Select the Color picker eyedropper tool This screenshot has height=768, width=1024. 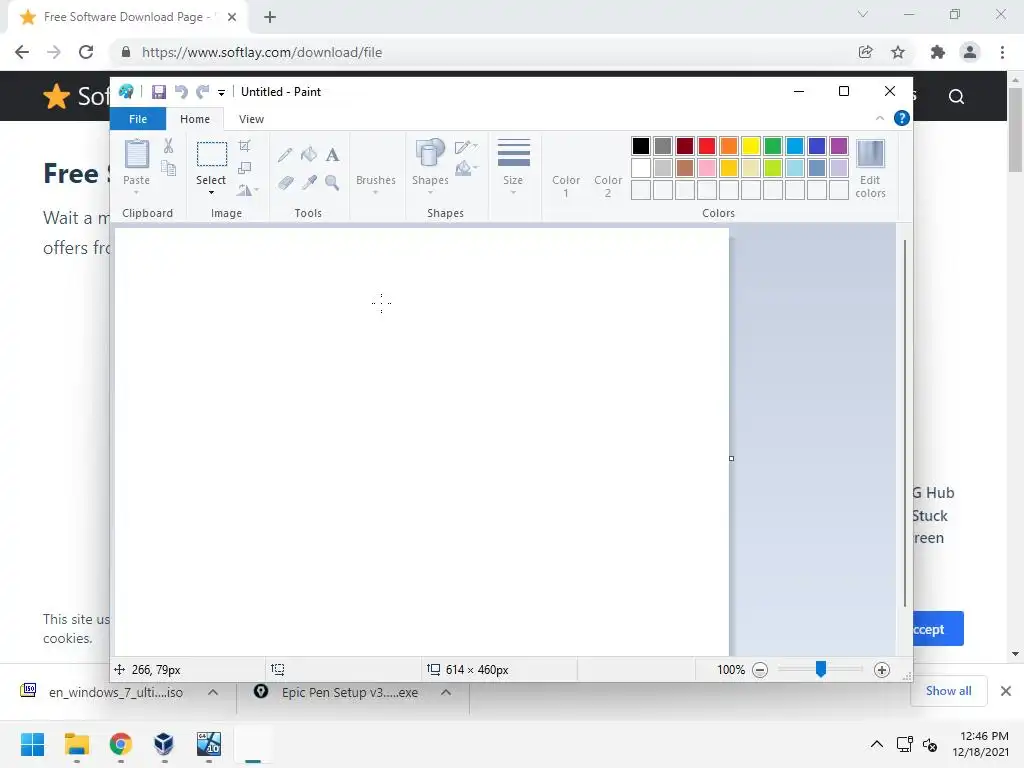tap(309, 182)
